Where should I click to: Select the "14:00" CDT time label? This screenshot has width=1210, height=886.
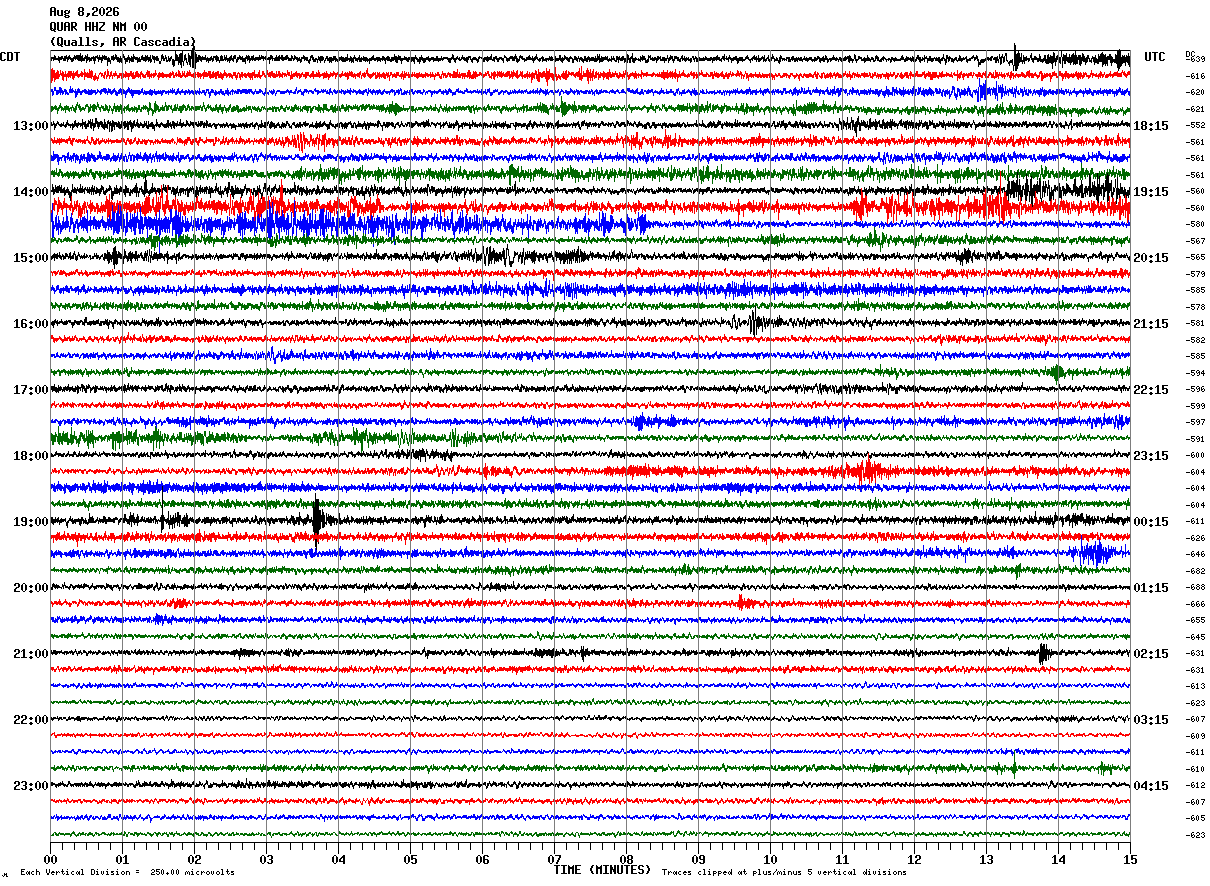pyautogui.click(x=31, y=192)
